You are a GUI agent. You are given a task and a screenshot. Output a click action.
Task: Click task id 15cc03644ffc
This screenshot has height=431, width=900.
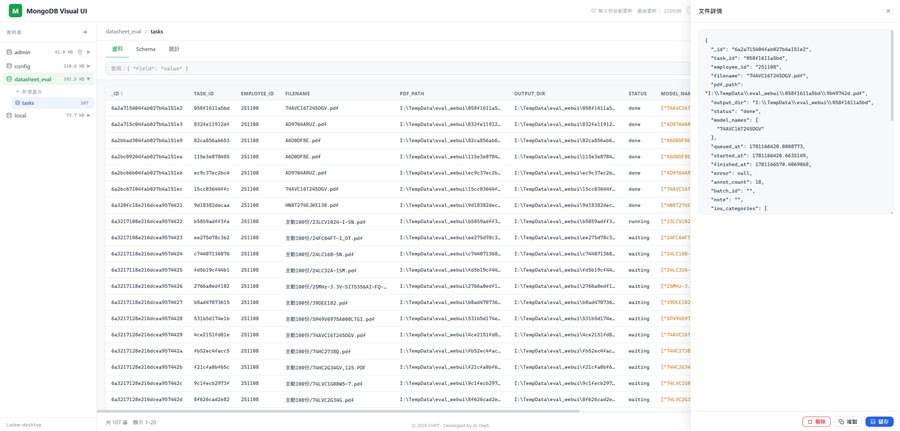point(211,188)
